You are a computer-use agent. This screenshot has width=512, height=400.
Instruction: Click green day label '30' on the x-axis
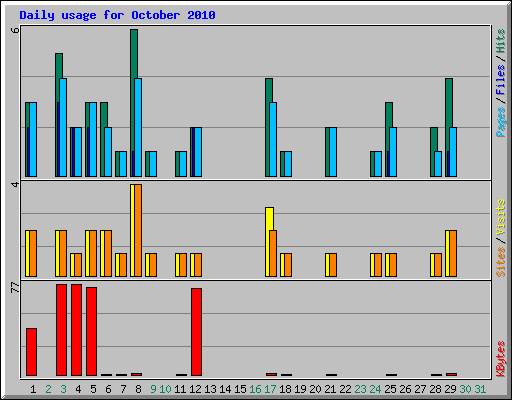(x=465, y=389)
